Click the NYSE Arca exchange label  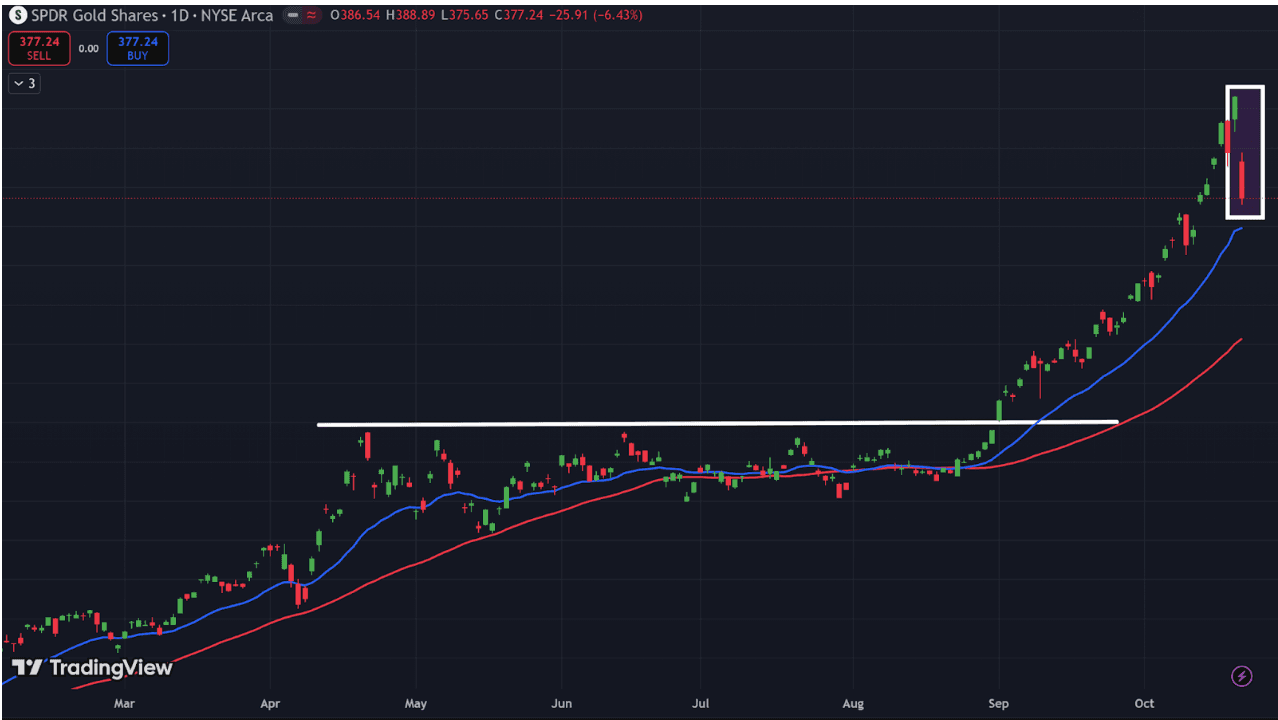tap(236, 16)
